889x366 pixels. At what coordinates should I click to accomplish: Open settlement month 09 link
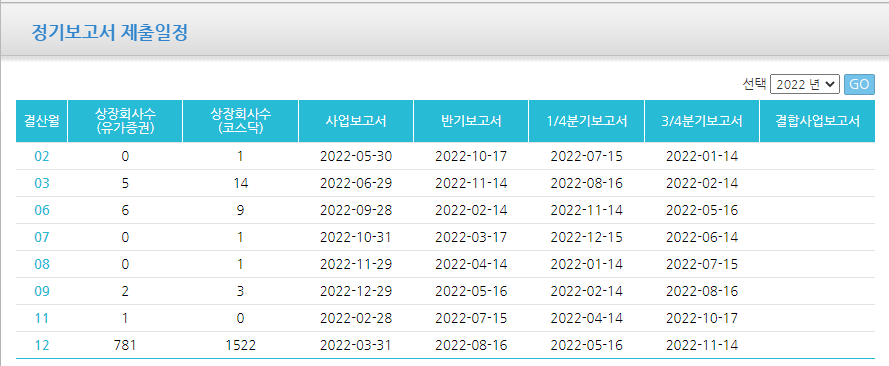point(42,291)
